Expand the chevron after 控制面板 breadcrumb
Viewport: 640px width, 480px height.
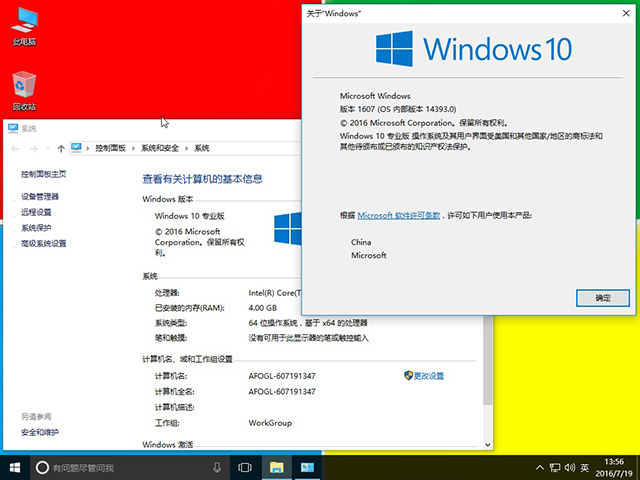click(x=133, y=148)
